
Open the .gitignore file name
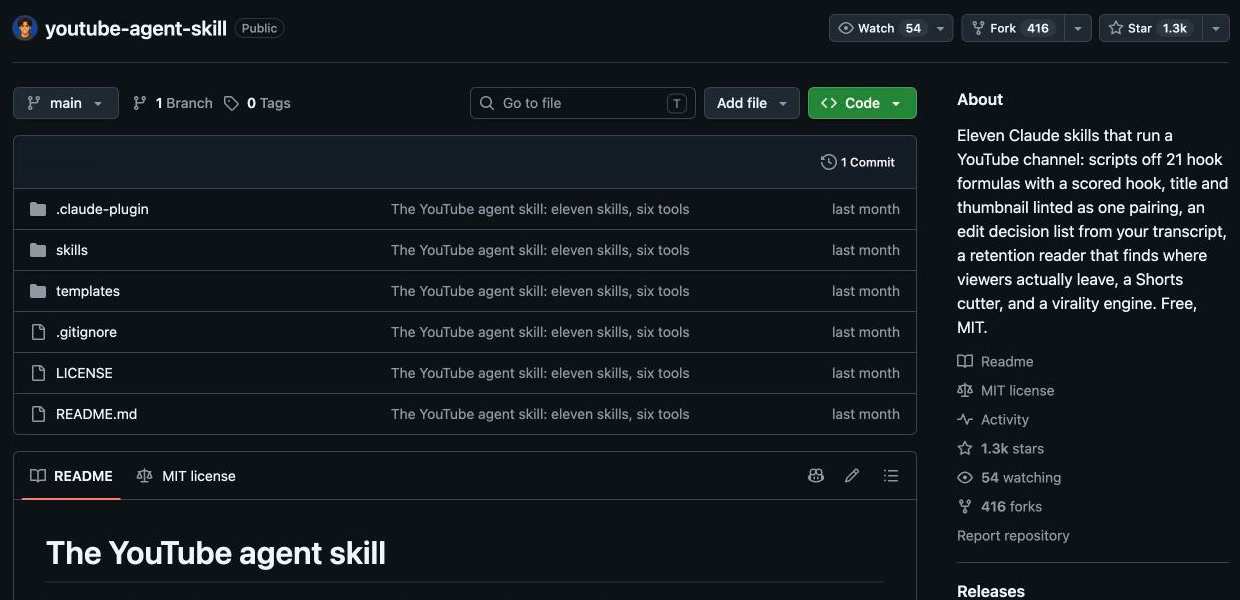tap(86, 332)
